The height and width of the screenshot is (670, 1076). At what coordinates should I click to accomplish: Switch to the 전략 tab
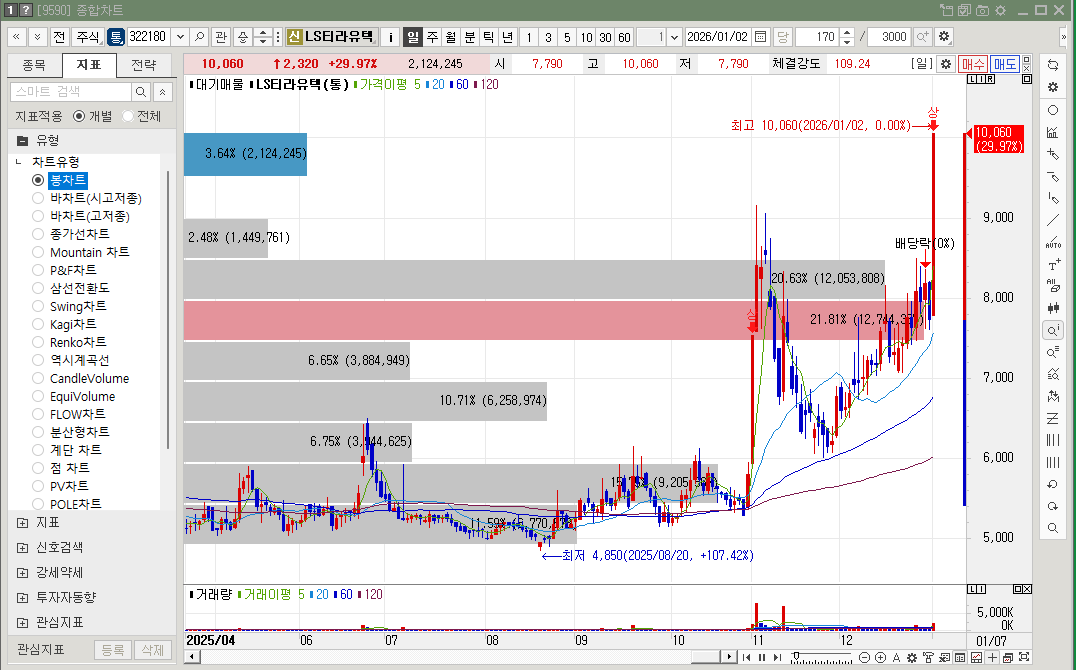pos(143,65)
